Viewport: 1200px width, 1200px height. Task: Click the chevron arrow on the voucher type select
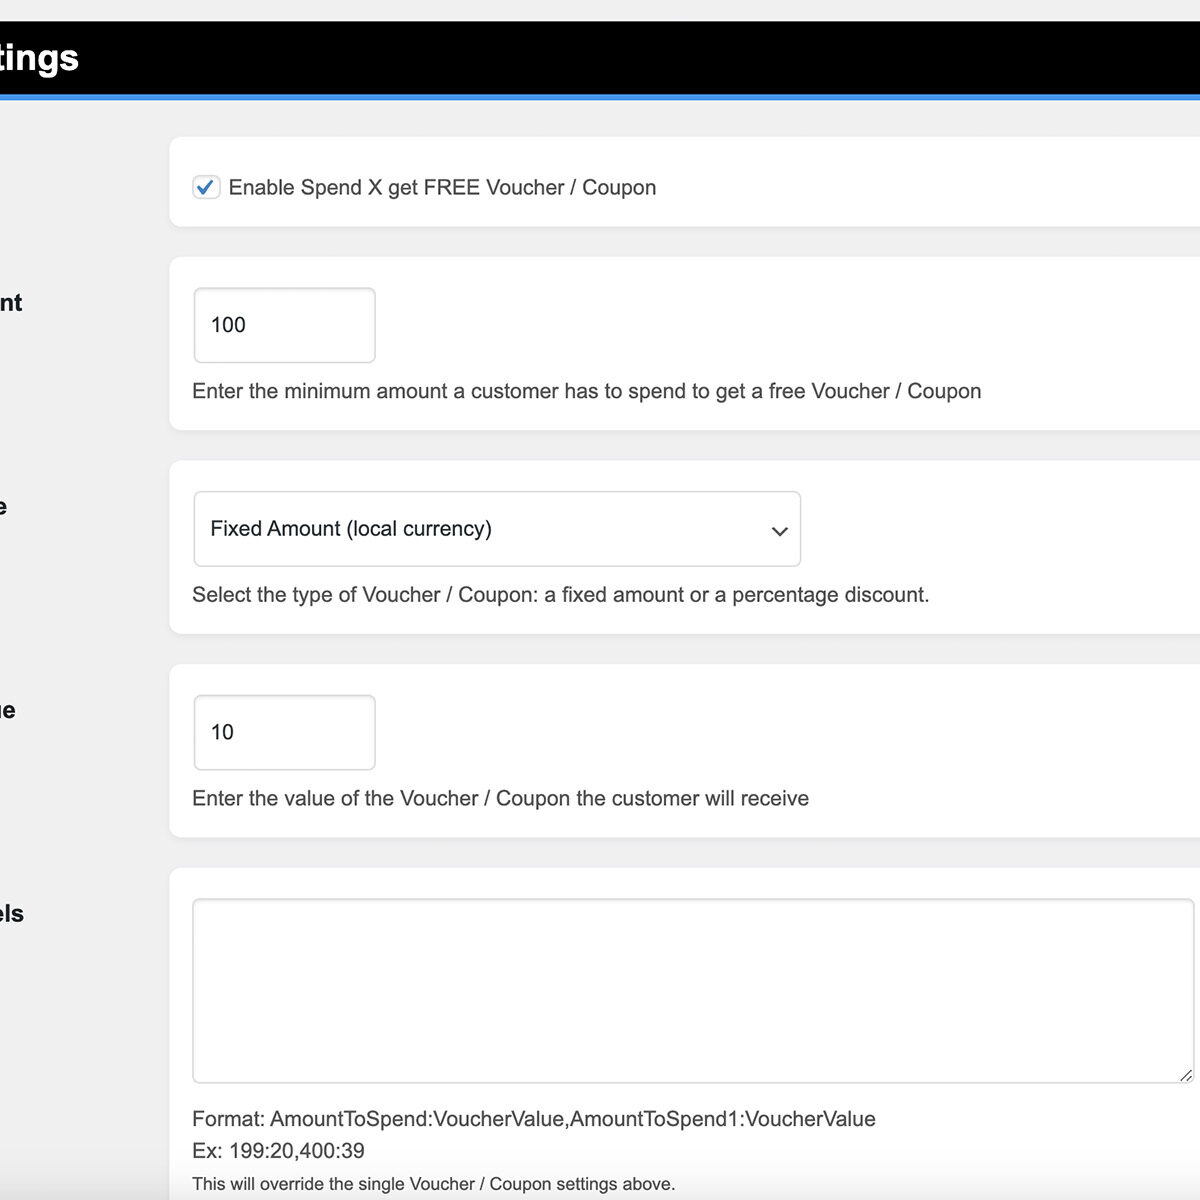tap(779, 531)
